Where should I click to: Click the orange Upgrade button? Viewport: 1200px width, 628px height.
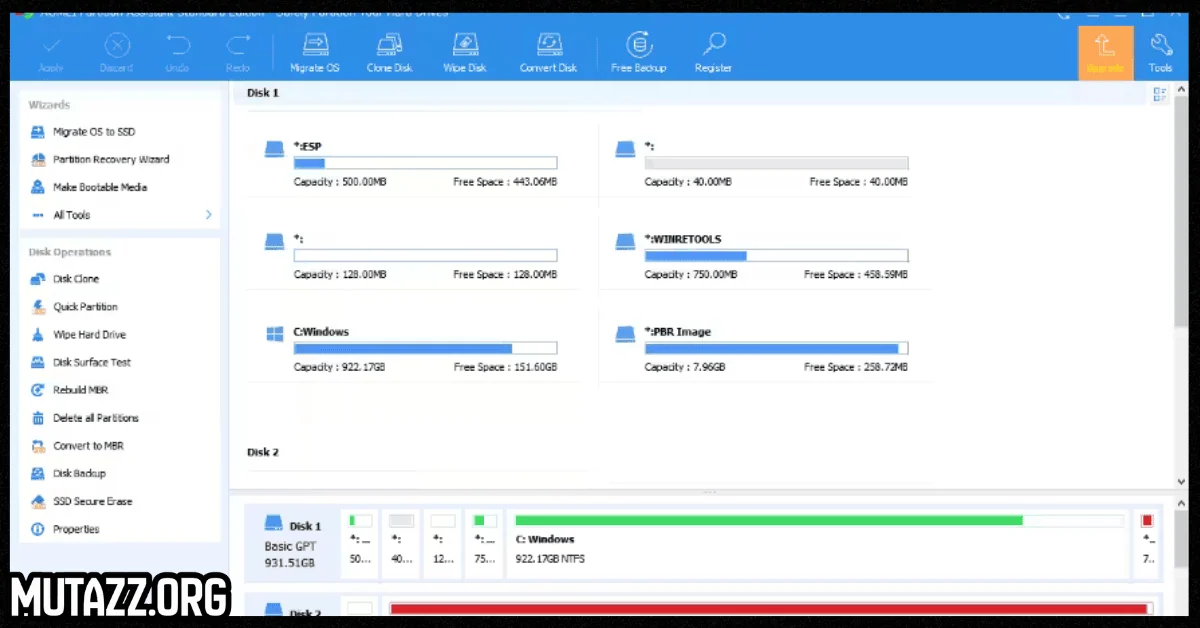click(x=1105, y=50)
